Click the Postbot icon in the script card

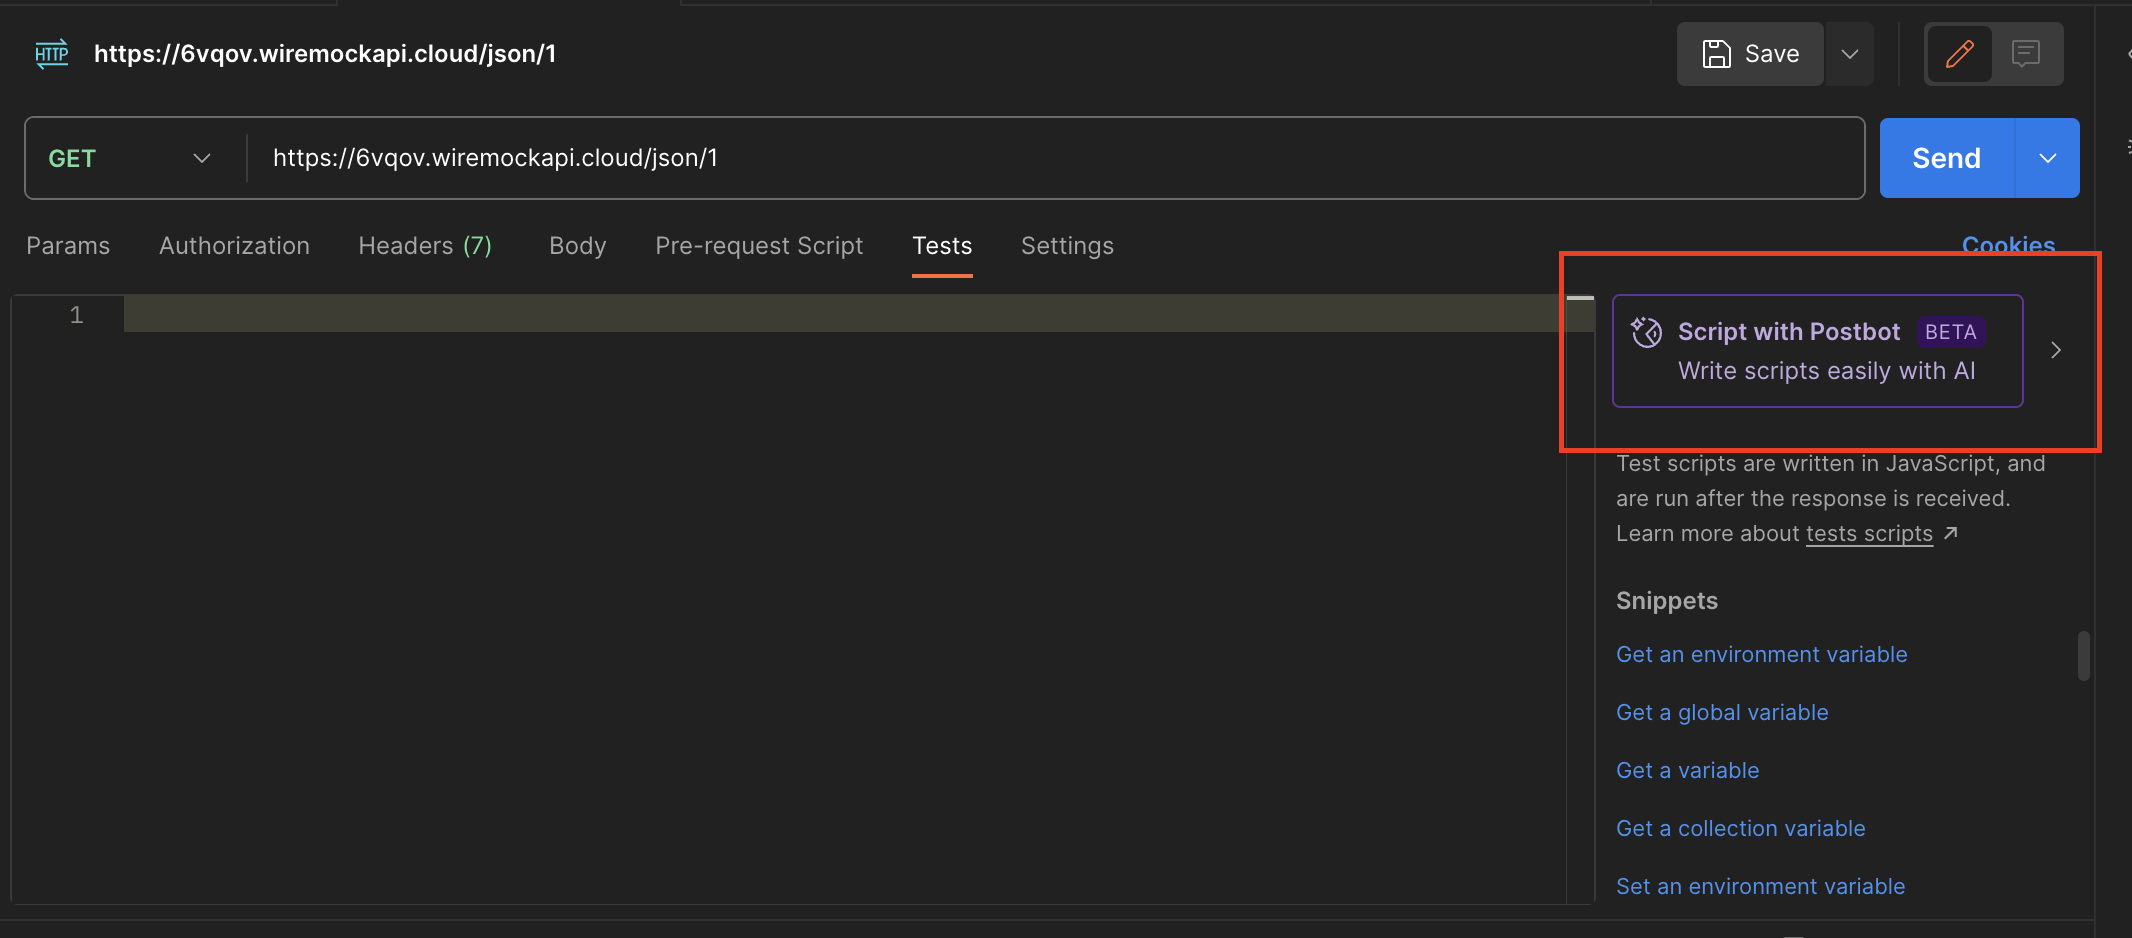(x=1647, y=332)
